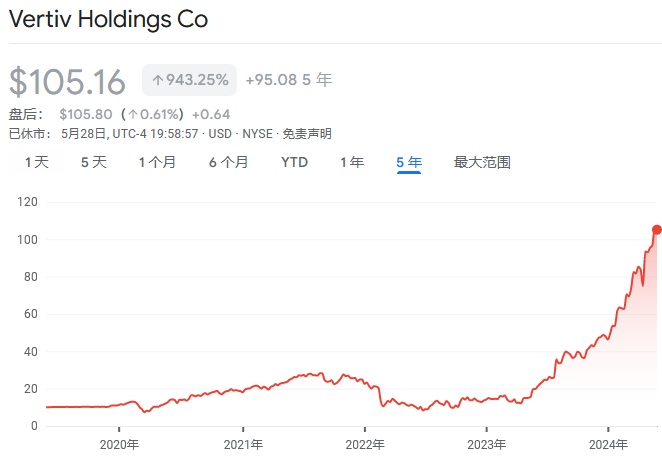Open the 1个月 chart range
Image resolution: width=662 pixels, height=457 pixels.
point(157,162)
